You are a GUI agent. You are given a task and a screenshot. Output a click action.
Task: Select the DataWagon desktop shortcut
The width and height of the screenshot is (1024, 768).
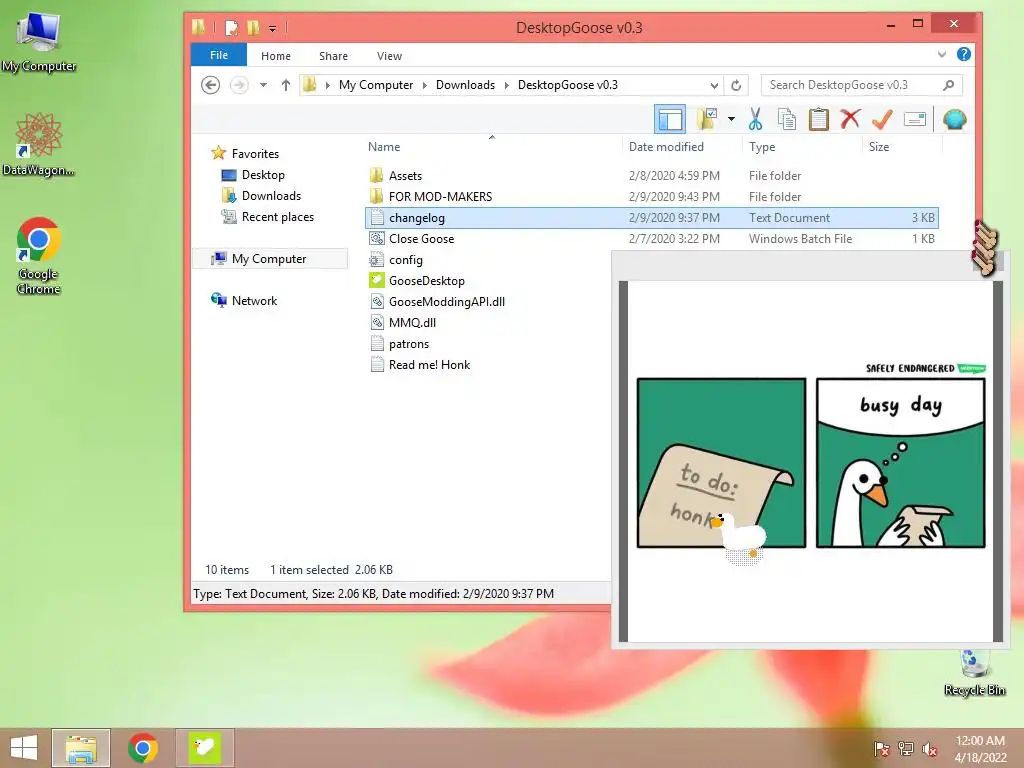[39, 144]
